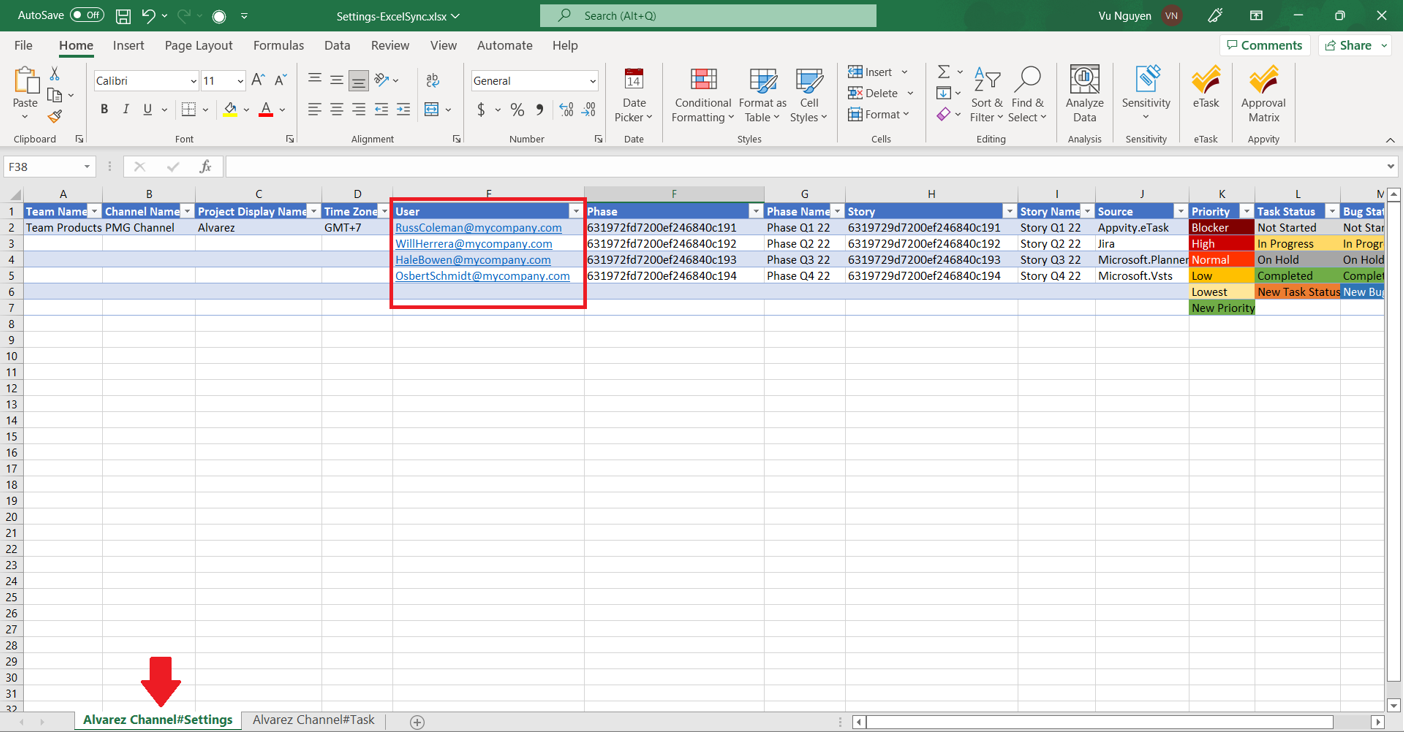
Task: Switch to Alvarez Channel#Task sheet
Action: (313, 720)
